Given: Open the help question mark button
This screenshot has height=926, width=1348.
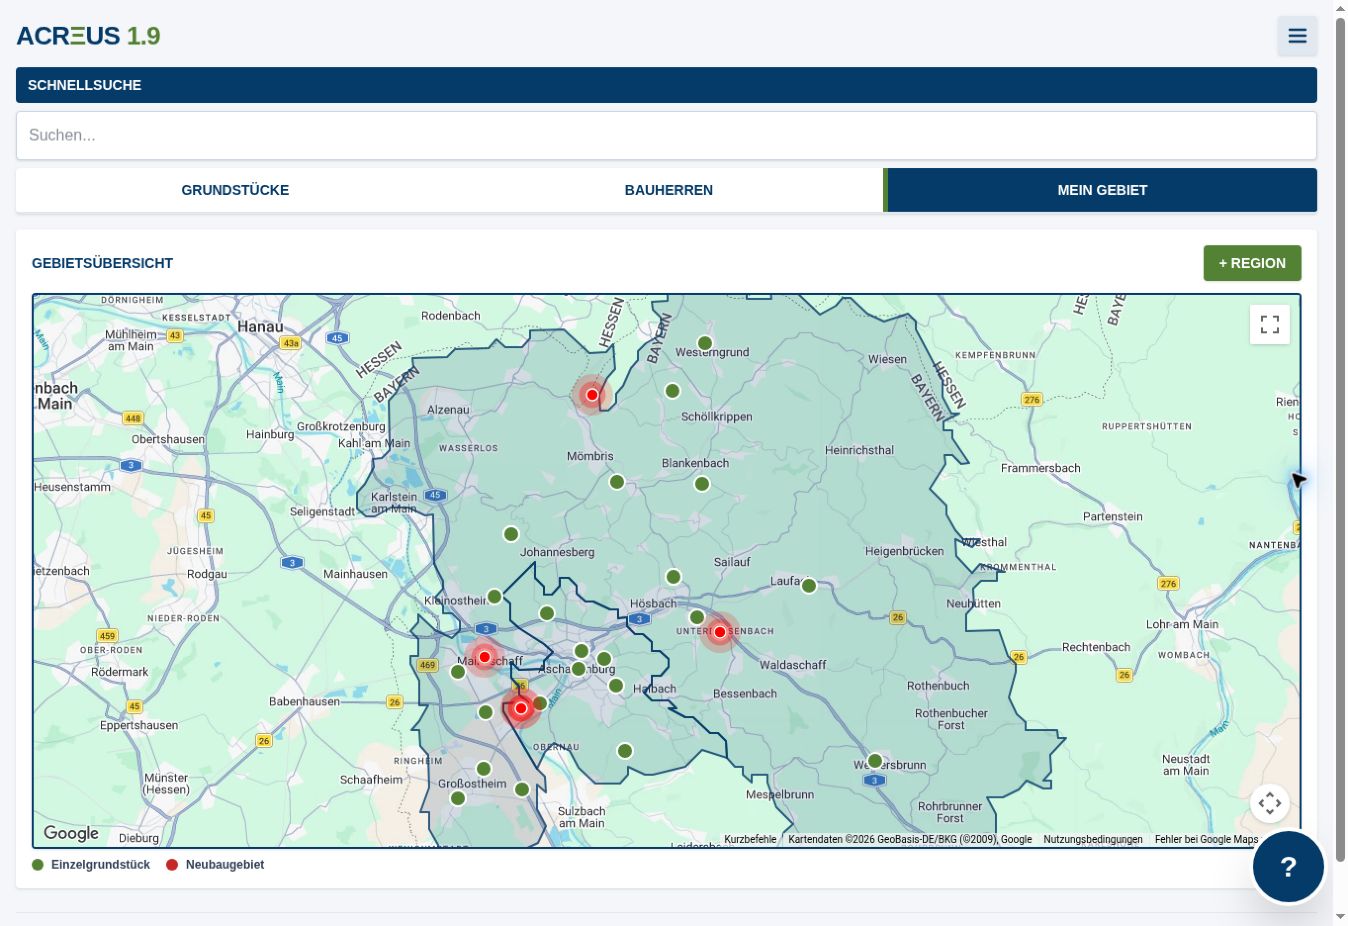Looking at the screenshot, I should click(x=1288, y=867).
